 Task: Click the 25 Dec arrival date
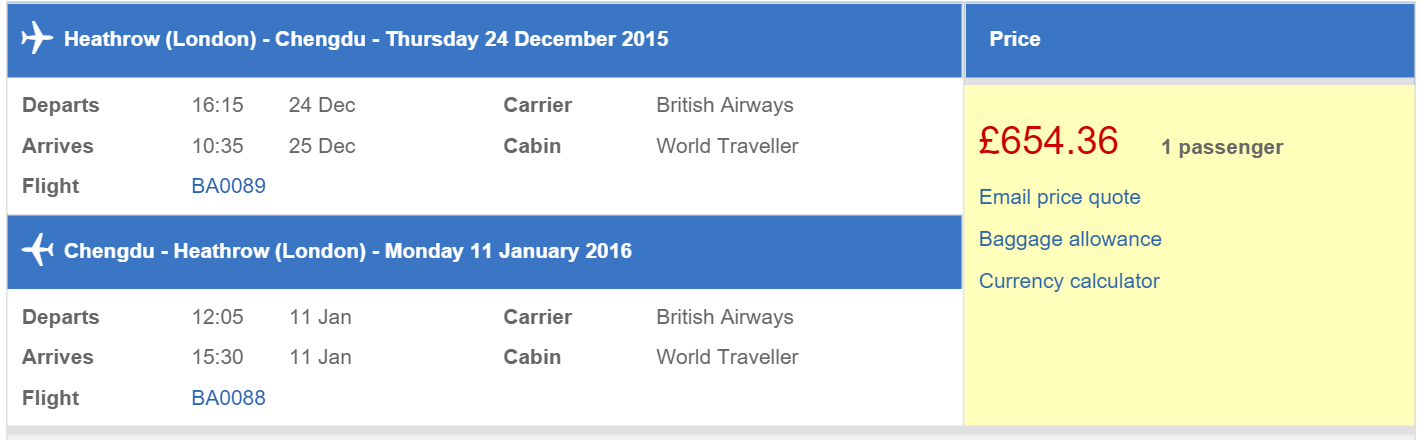322,146
